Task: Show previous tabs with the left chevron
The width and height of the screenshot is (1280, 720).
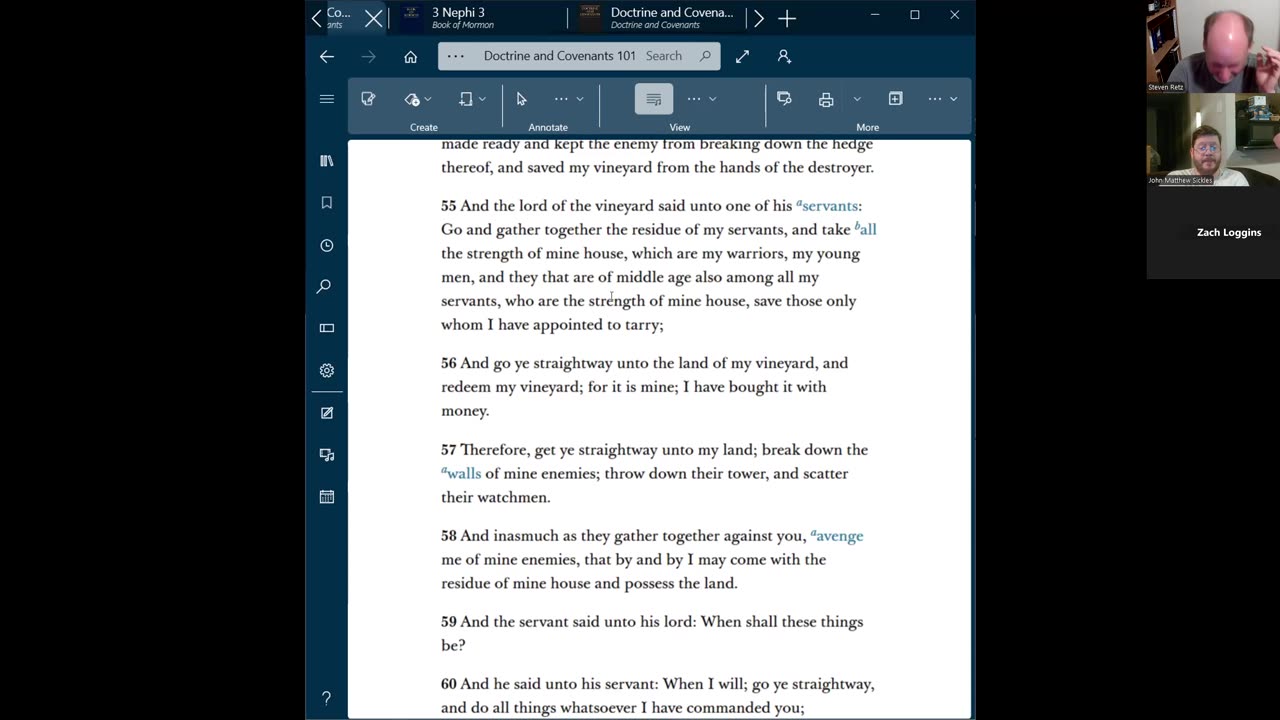Action: [317, 18]
